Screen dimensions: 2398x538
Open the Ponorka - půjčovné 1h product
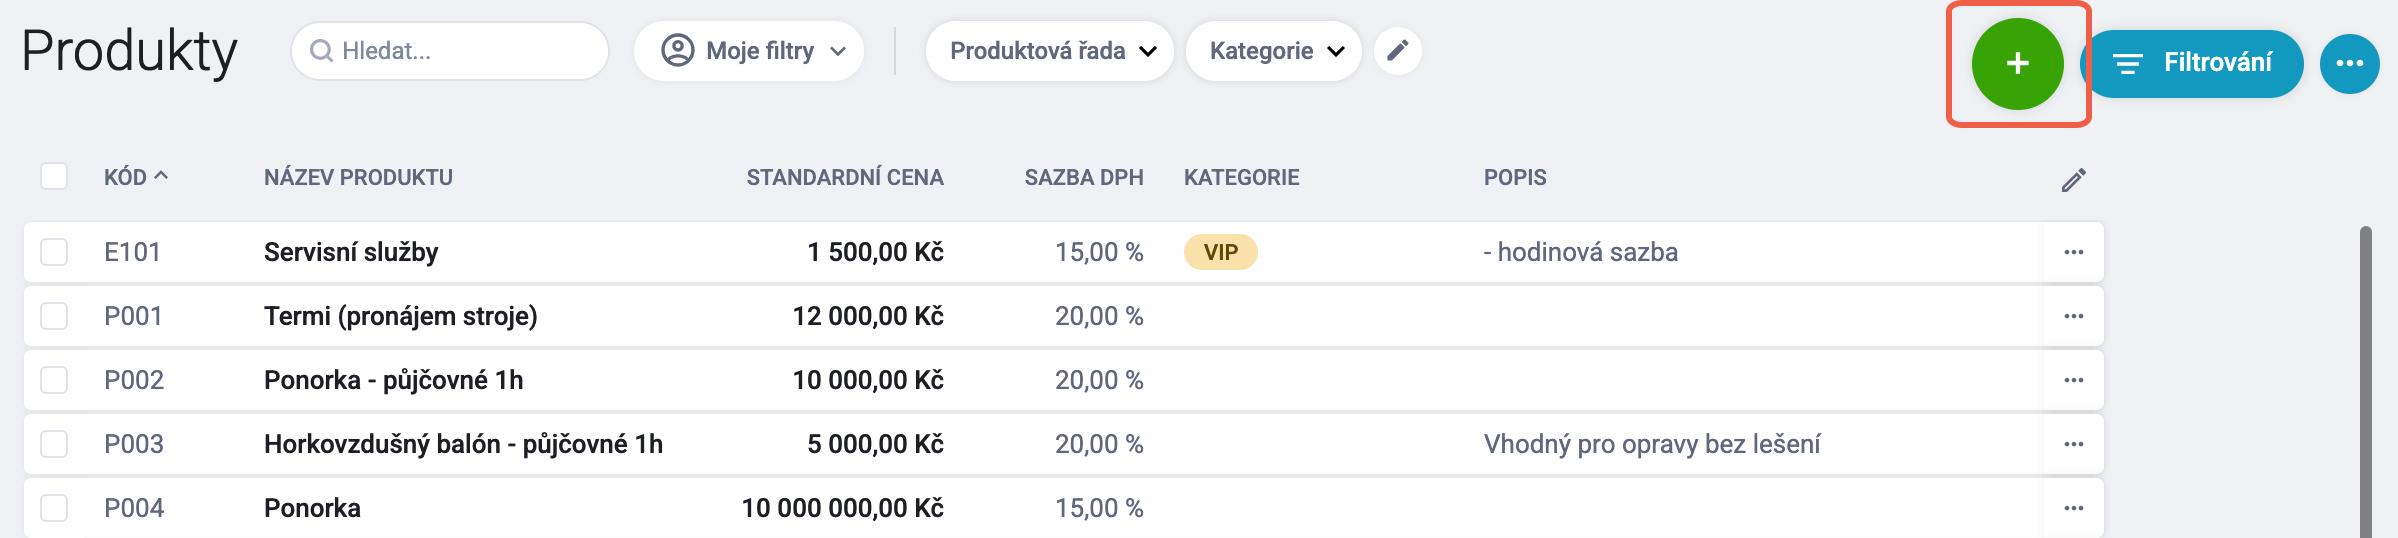point(393,380)
